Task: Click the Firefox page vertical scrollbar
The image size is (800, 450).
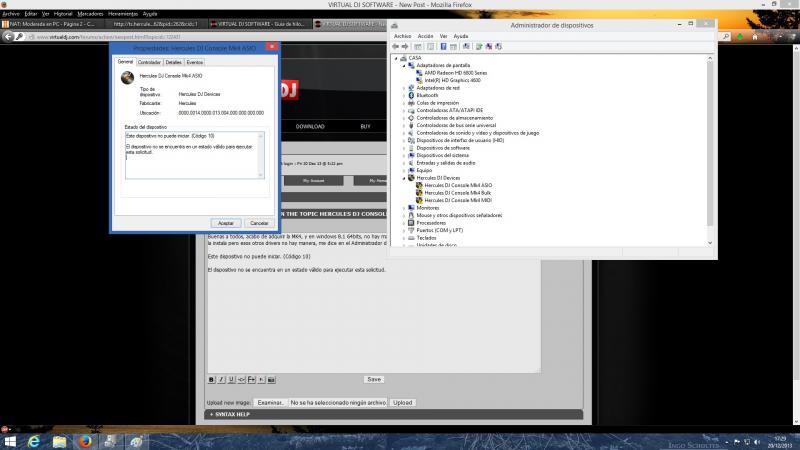Action: pos(796,235)
